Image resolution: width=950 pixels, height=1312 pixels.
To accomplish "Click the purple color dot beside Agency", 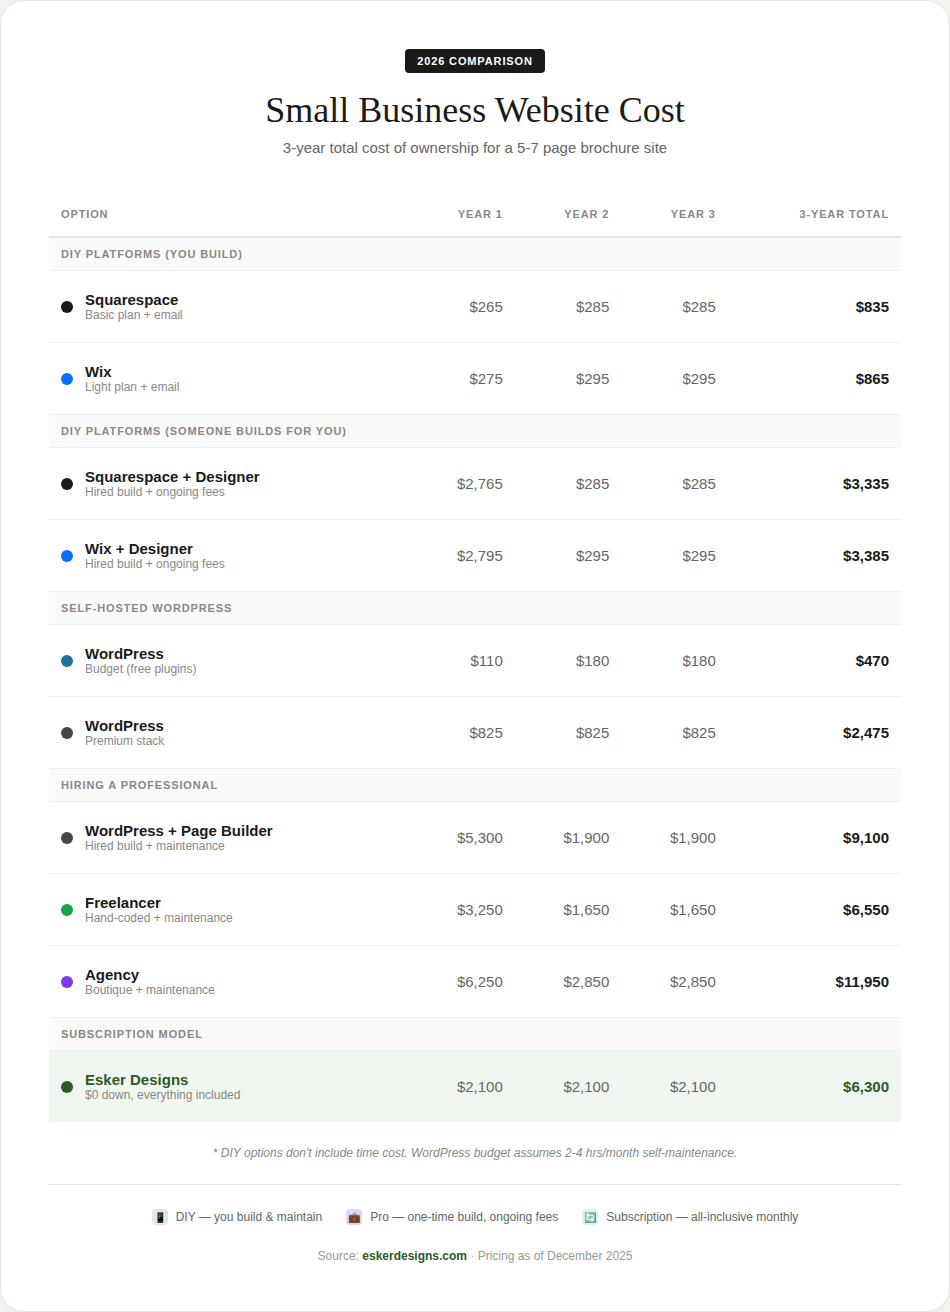I will (66, 982).
